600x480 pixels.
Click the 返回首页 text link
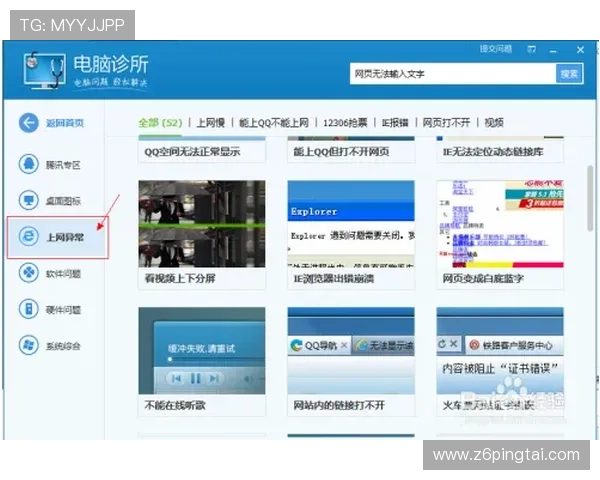pyautogui.click(x=65, y=123)
